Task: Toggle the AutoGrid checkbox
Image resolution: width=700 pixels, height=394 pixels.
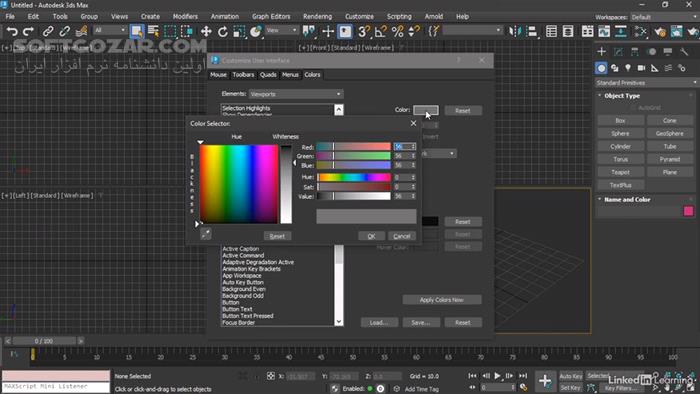Action: click(633, 108)
